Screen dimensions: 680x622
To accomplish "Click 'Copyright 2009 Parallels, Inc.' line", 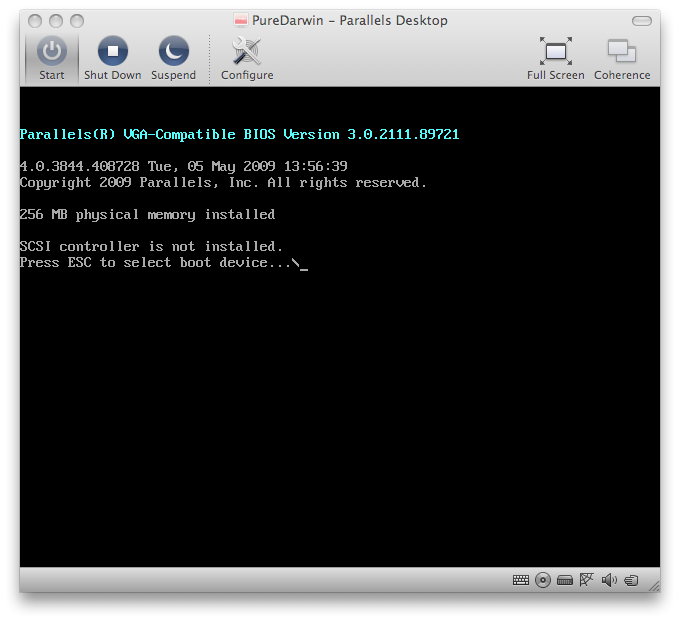I will 223,183.
